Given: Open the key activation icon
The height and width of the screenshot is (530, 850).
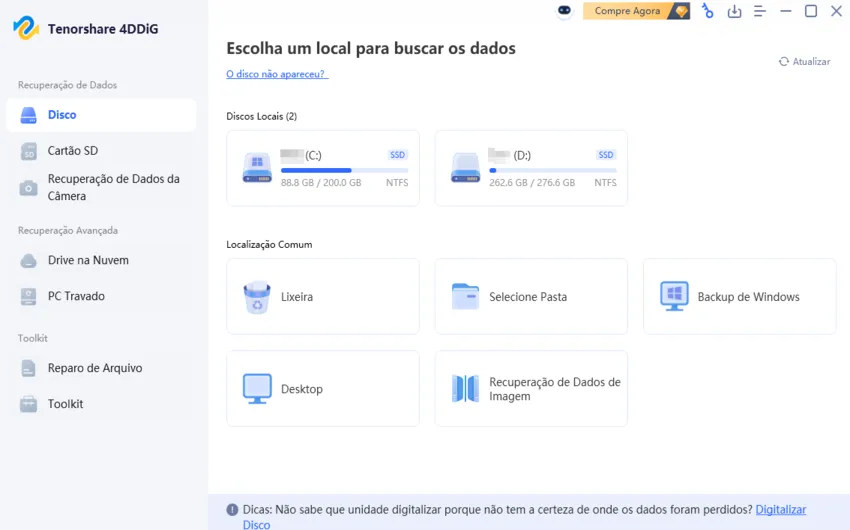Looking at the screenshot, I should click(707, 11).
